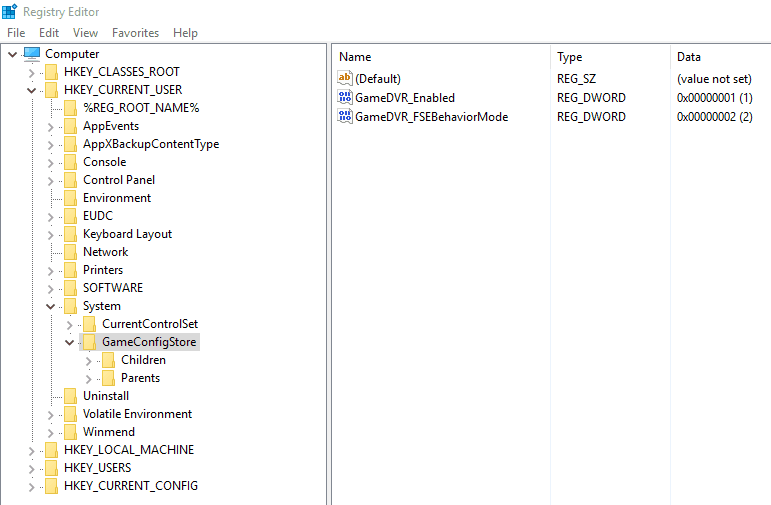Image resolution: width=771 pixels, height=505 pixels.
Task: Expand the CurrentControlSet key
Action: click(70, 325)
